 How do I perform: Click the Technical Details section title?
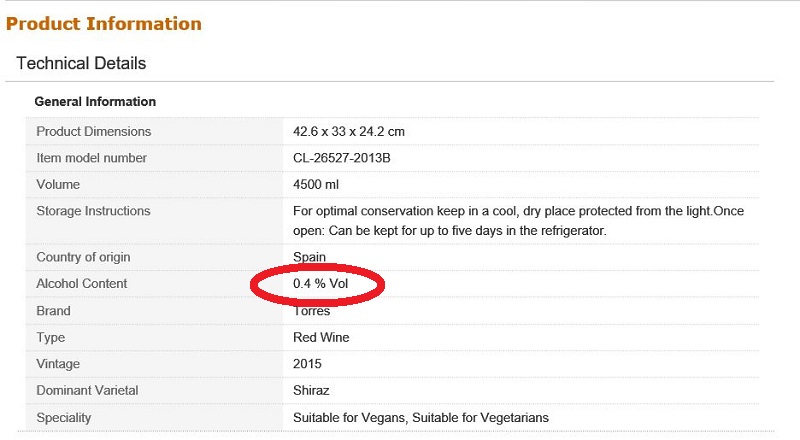pos(81,63)
